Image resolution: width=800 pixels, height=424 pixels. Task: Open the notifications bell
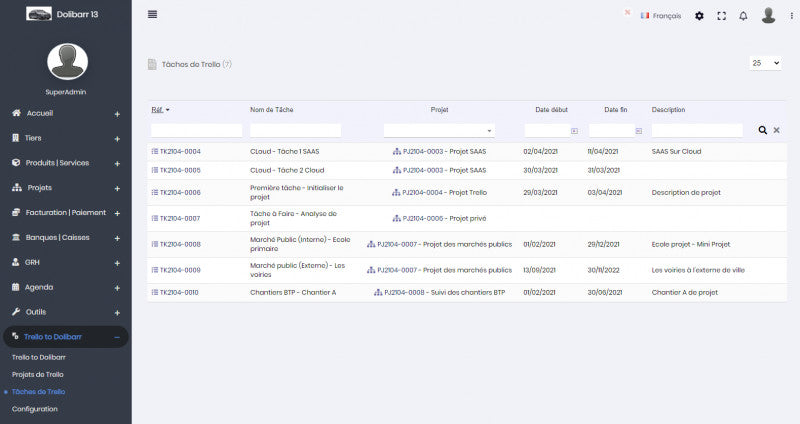(743, 16)
